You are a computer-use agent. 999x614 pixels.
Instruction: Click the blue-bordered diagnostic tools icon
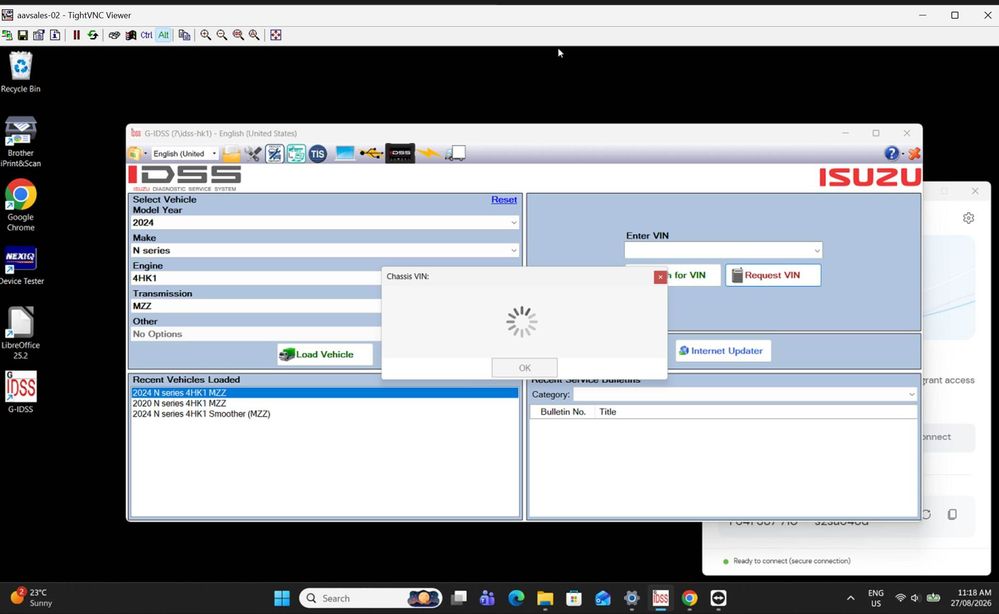275,154
